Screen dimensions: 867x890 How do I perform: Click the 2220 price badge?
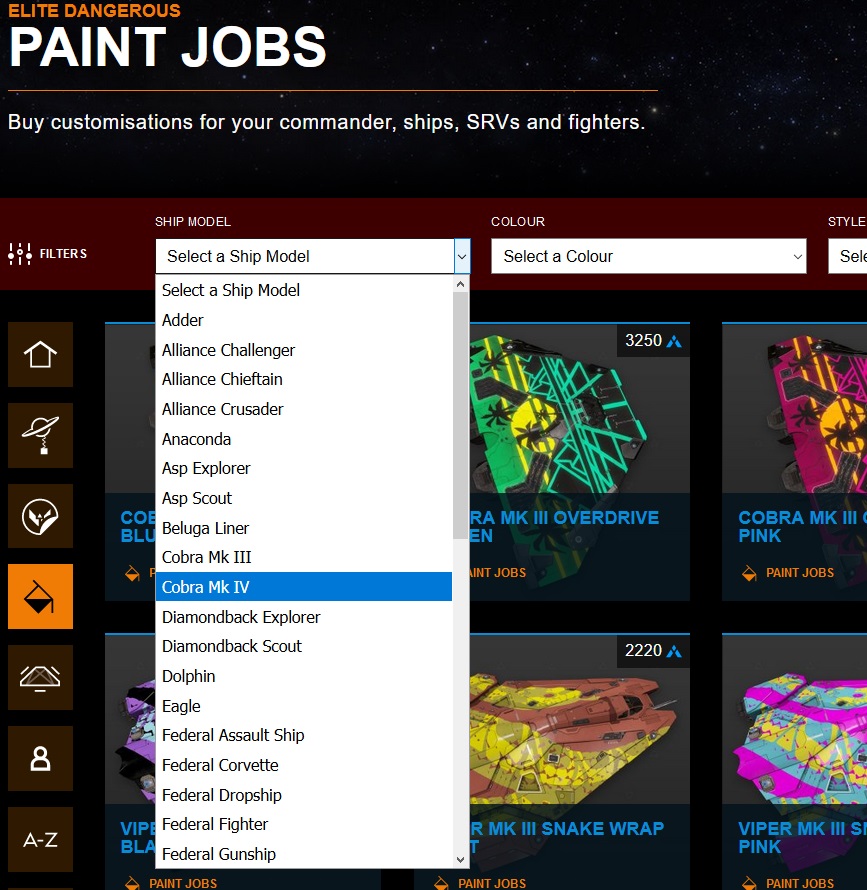653,651
